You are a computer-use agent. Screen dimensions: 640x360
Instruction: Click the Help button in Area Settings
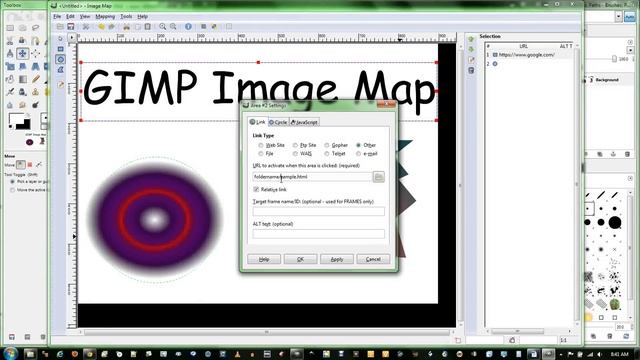coord(264,259)
